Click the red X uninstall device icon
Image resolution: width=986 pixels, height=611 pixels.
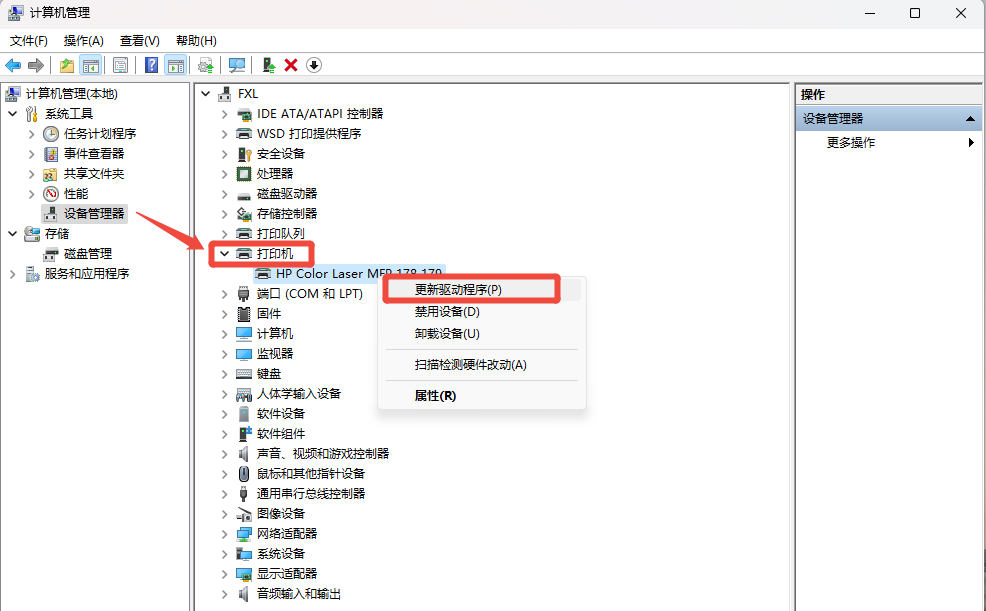[x=291, y=65]
